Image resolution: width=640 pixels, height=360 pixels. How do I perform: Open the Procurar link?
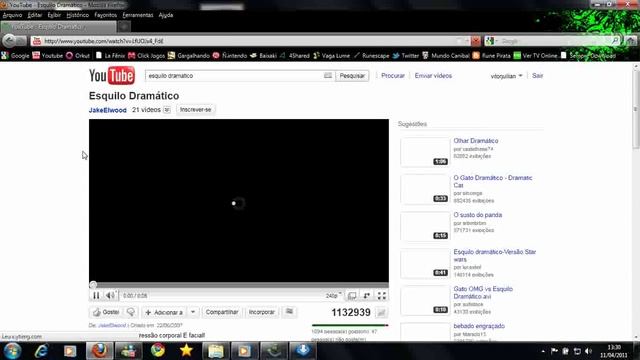(x=393, y=76)
